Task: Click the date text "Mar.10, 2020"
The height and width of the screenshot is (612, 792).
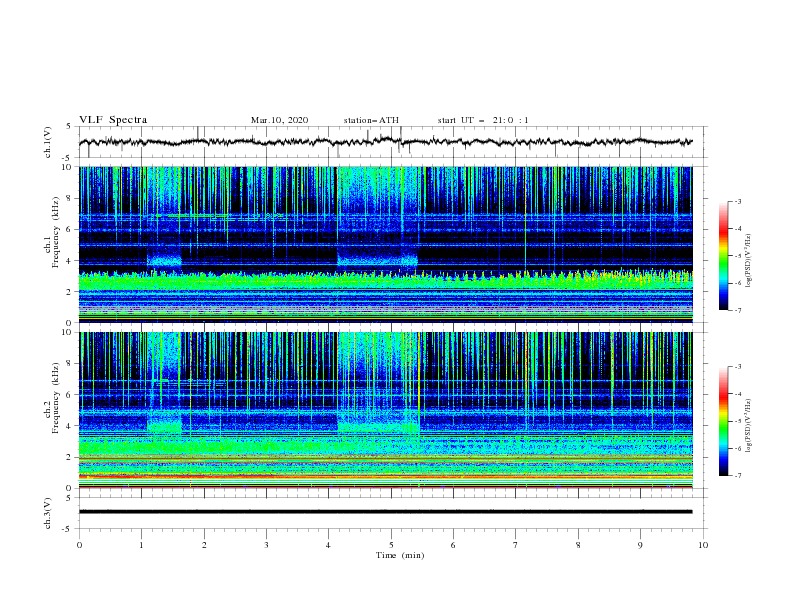Action: click(x=279, y=120)
